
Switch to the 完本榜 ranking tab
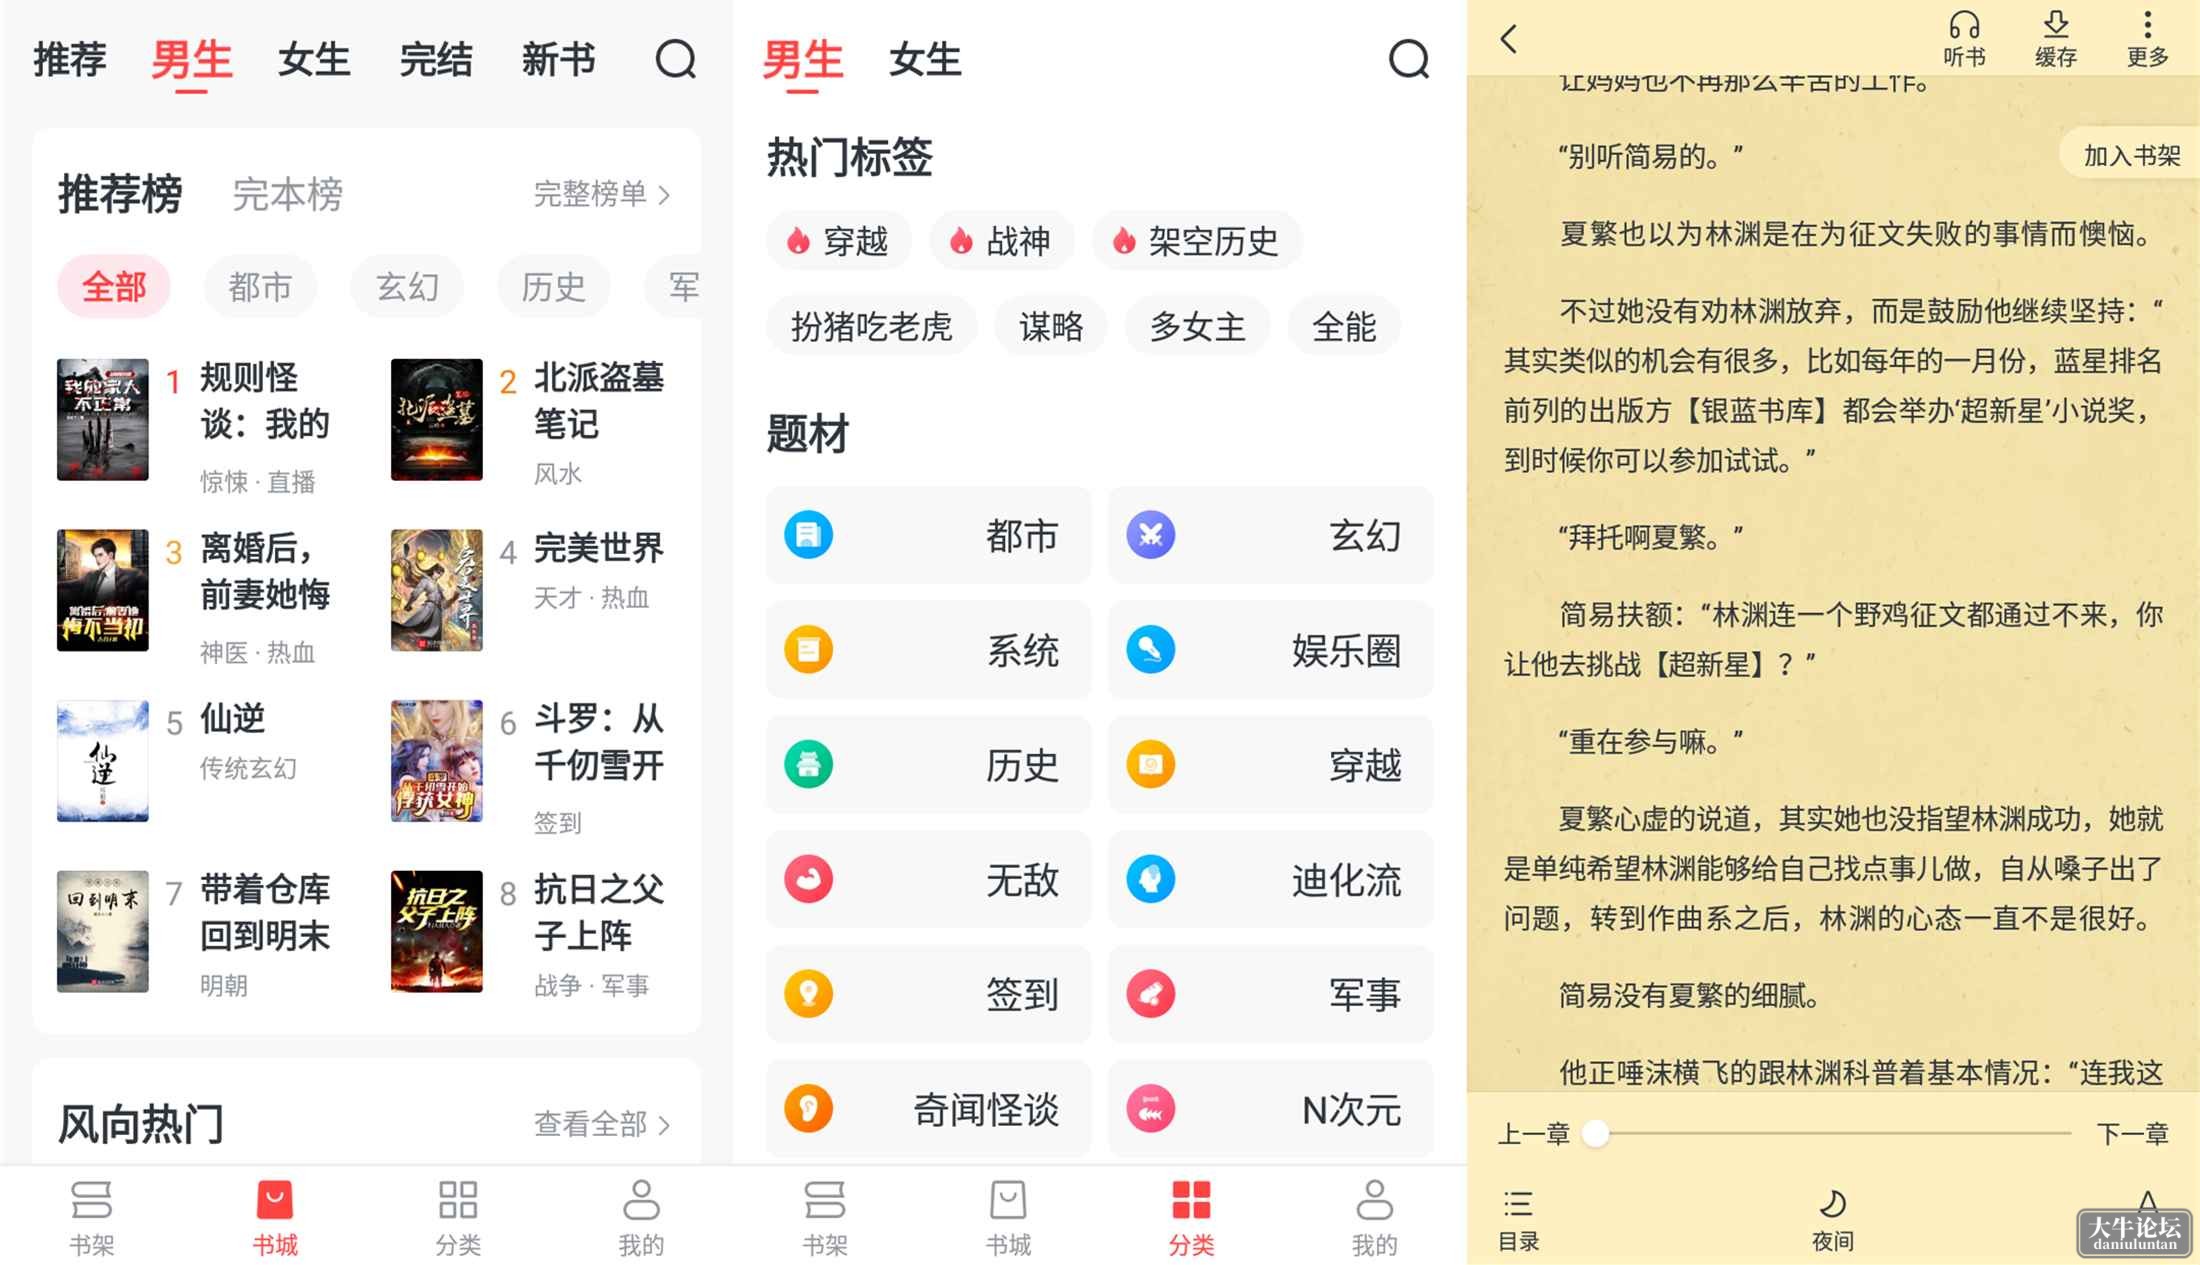pos(288,194)
